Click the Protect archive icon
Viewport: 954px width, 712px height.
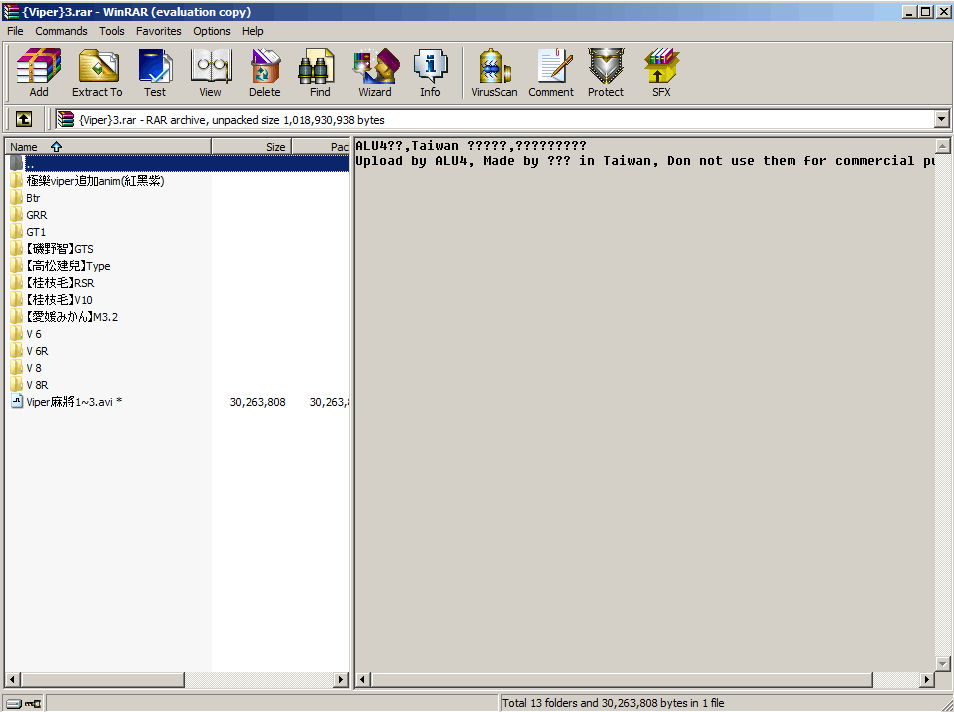pyautogui.click(x=606, y=72)
